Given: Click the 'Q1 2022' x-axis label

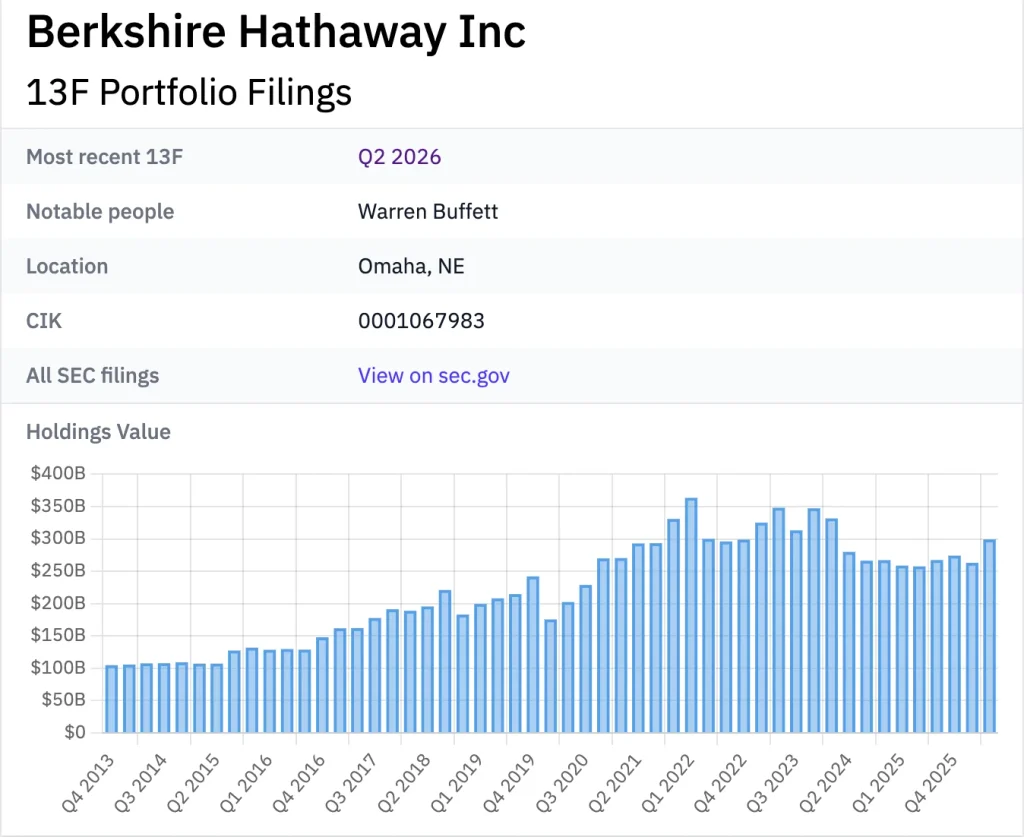Looking at the screenshot, I should click(x=668, y=783).
